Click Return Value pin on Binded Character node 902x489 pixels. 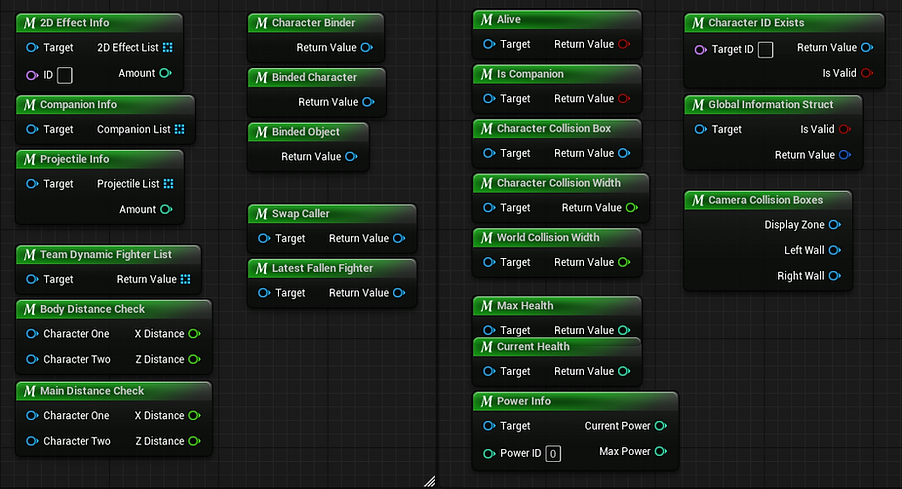tap(368, 102)
